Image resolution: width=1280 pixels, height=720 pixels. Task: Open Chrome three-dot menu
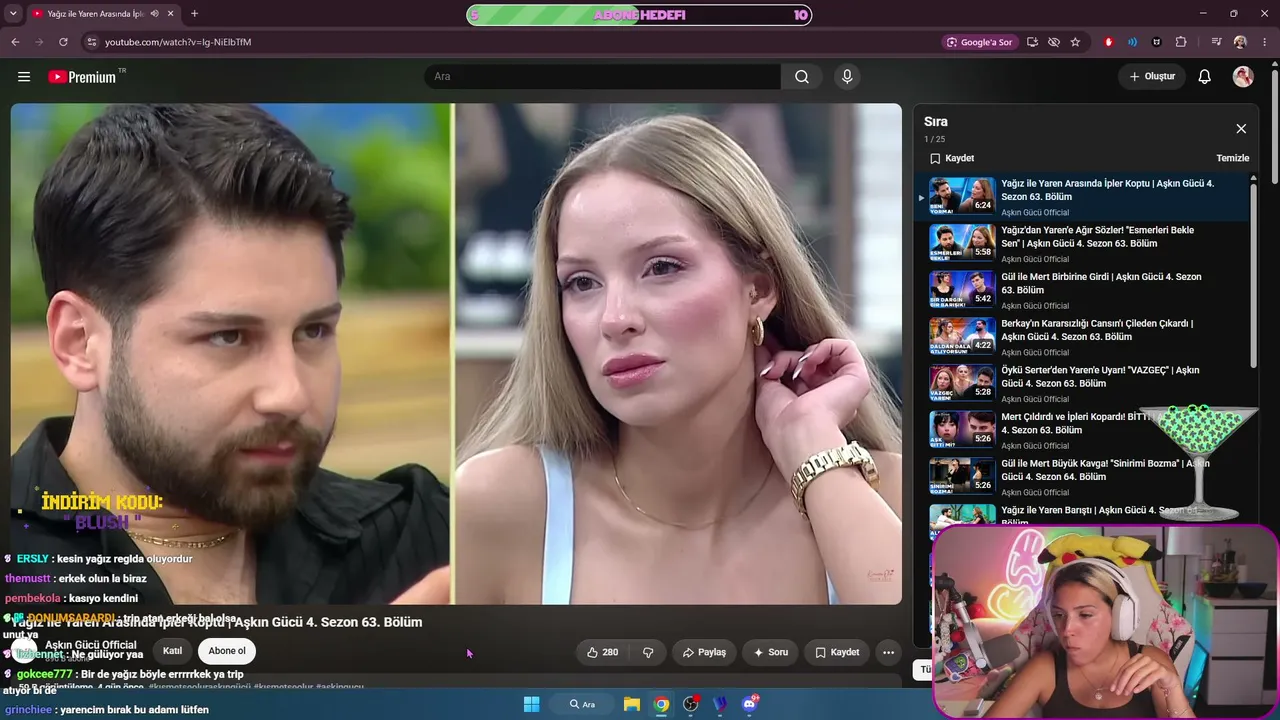coord(1265,42)
